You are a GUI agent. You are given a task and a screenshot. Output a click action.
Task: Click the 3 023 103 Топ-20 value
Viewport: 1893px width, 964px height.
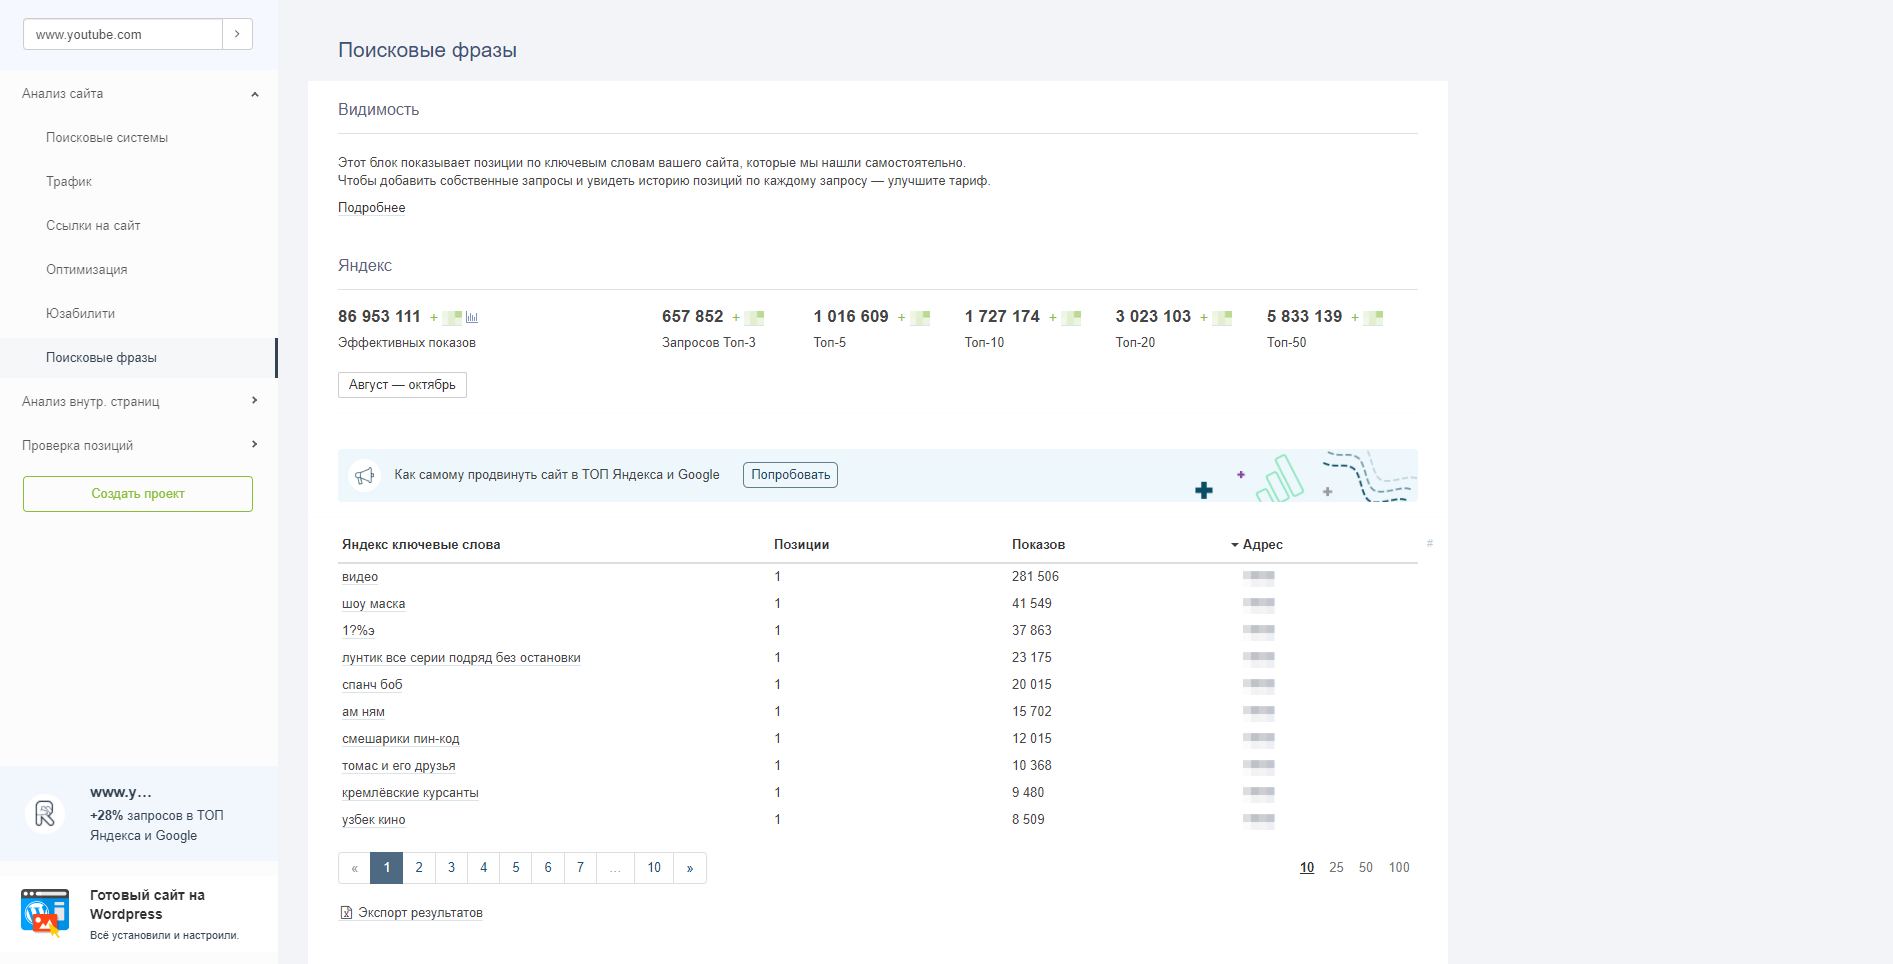click(1153, 317)
